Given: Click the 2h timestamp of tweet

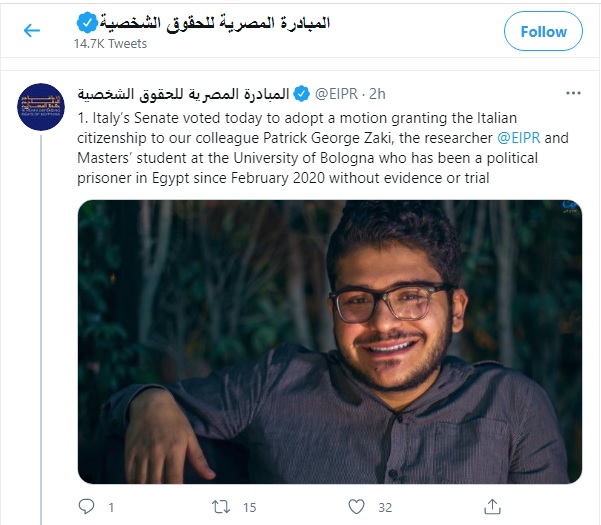Looking at the screenshot, I should click(377, 94).
